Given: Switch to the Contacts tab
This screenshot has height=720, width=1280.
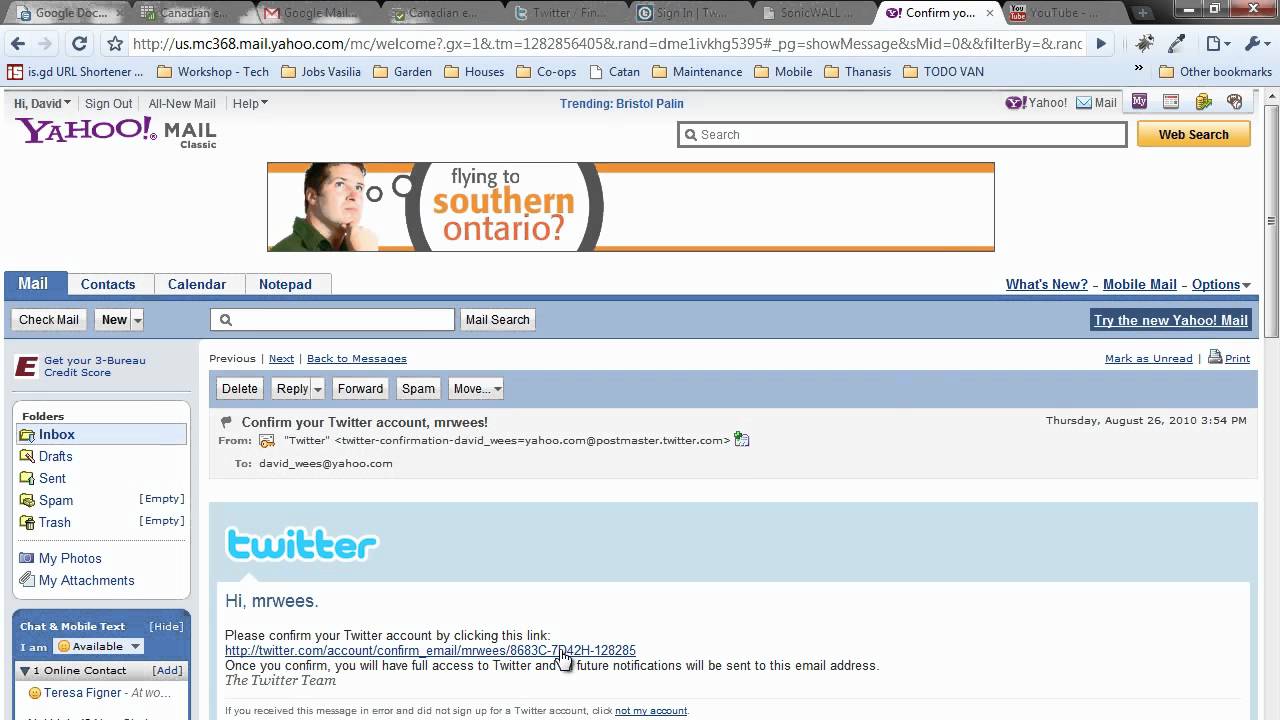Looking at the screenshot, I should pyautogui.click(x=108, y=284).
